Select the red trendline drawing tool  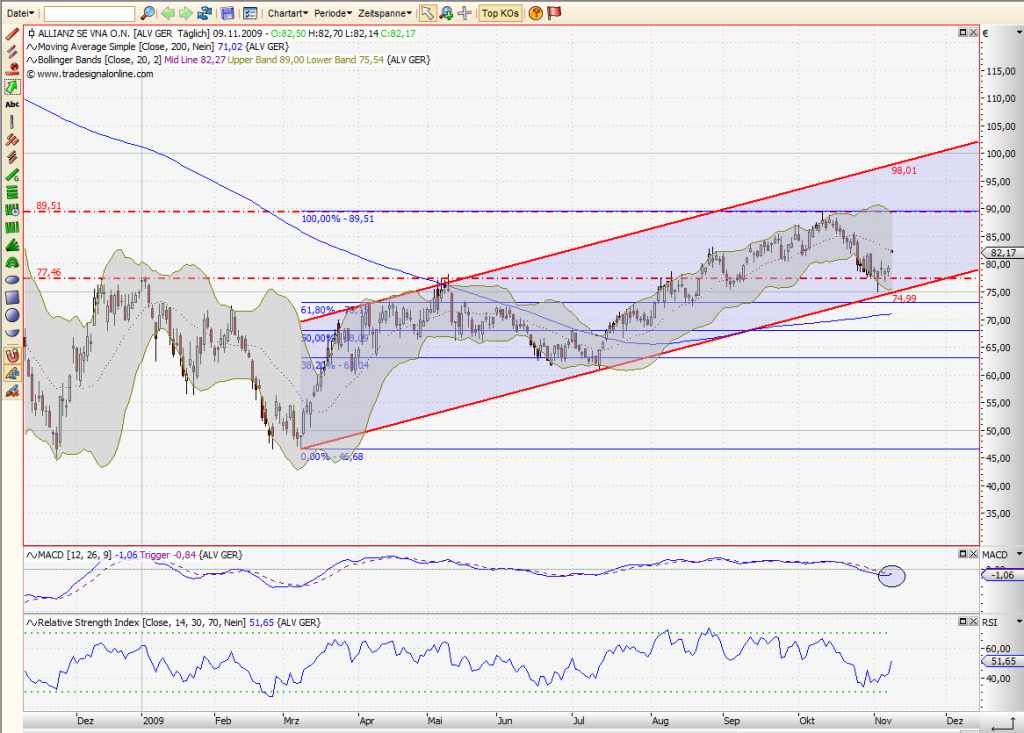pos(12,34)
